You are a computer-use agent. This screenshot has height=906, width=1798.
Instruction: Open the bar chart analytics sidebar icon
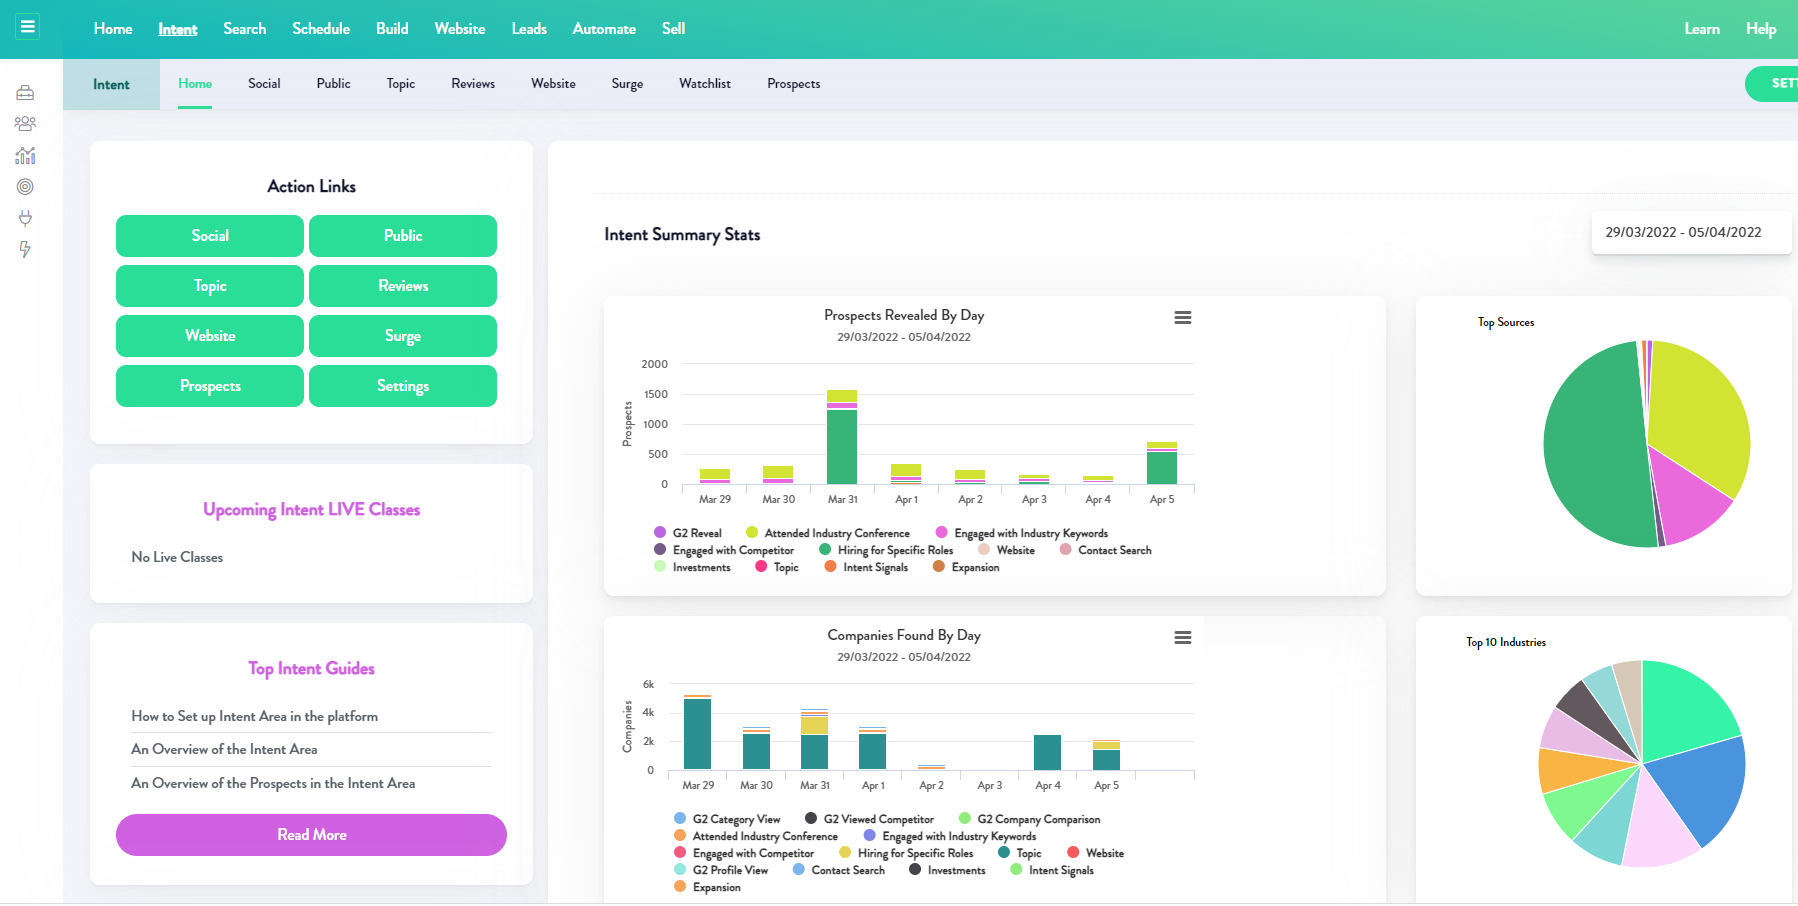click(x=25, y=156)
